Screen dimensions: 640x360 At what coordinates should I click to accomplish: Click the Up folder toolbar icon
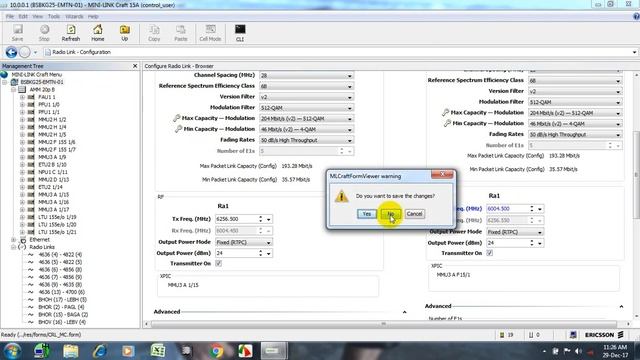pos(124,33)
